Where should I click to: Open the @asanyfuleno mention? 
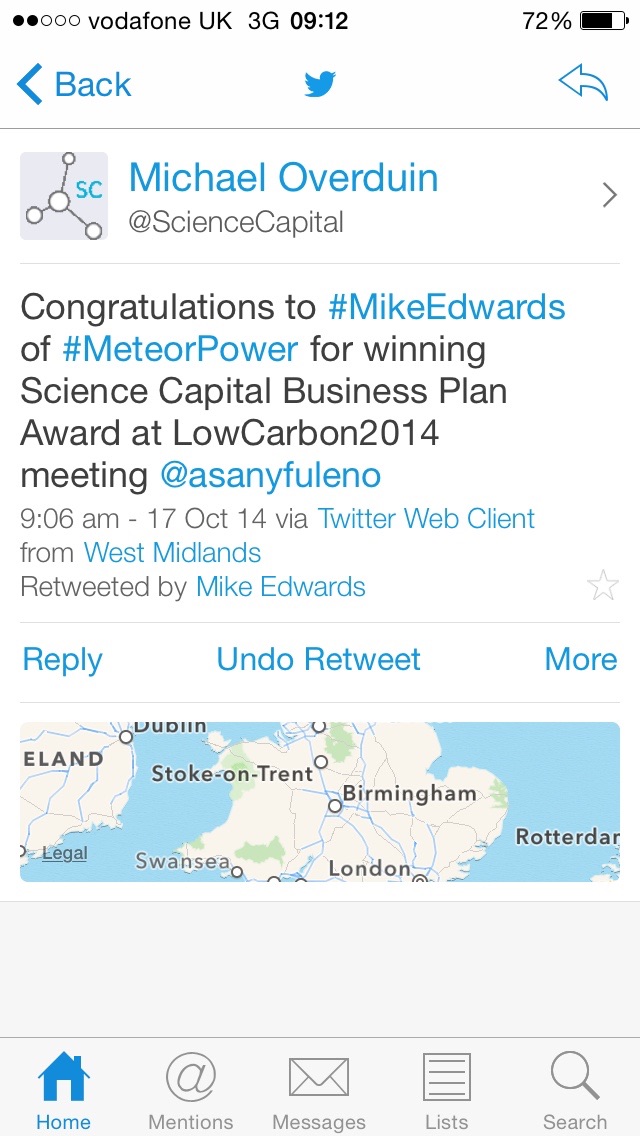pyautogui.click(x=270, y=475)
